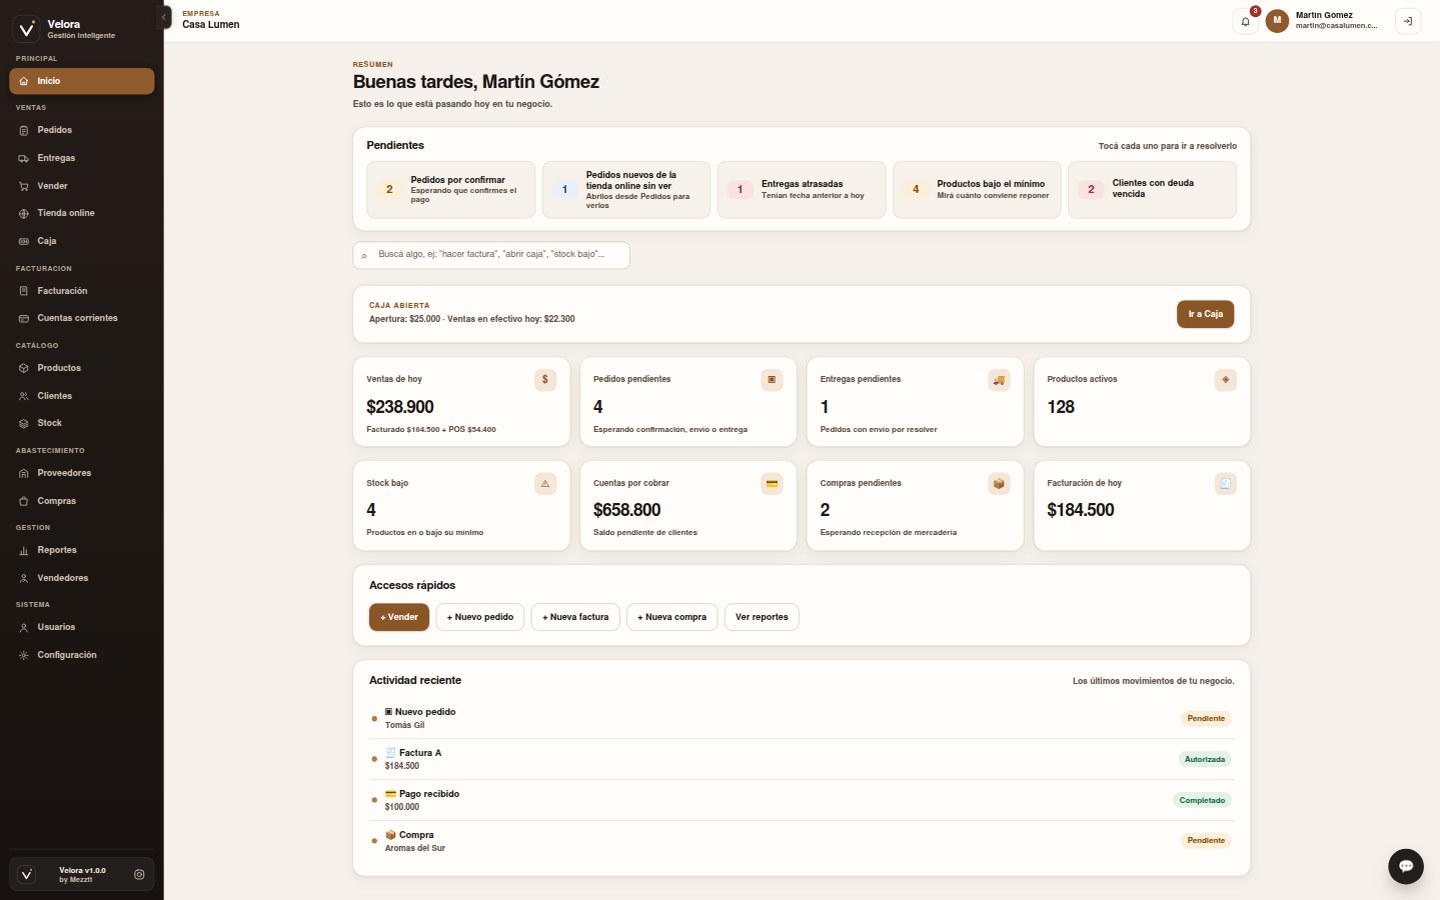1440x900 pixels.
Task: Open the user avatar M
Action: [1277, 21]
